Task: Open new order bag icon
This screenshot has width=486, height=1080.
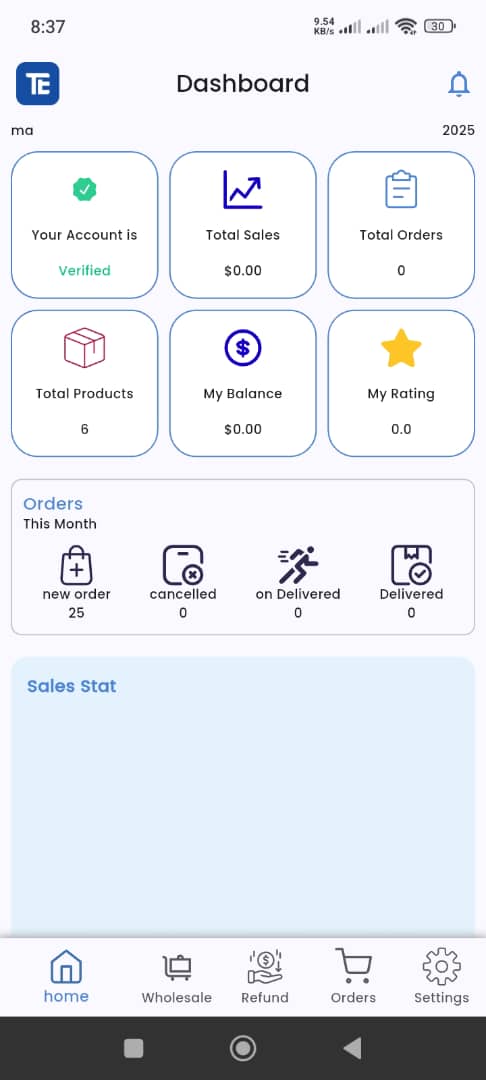Action: click(76, 565)
